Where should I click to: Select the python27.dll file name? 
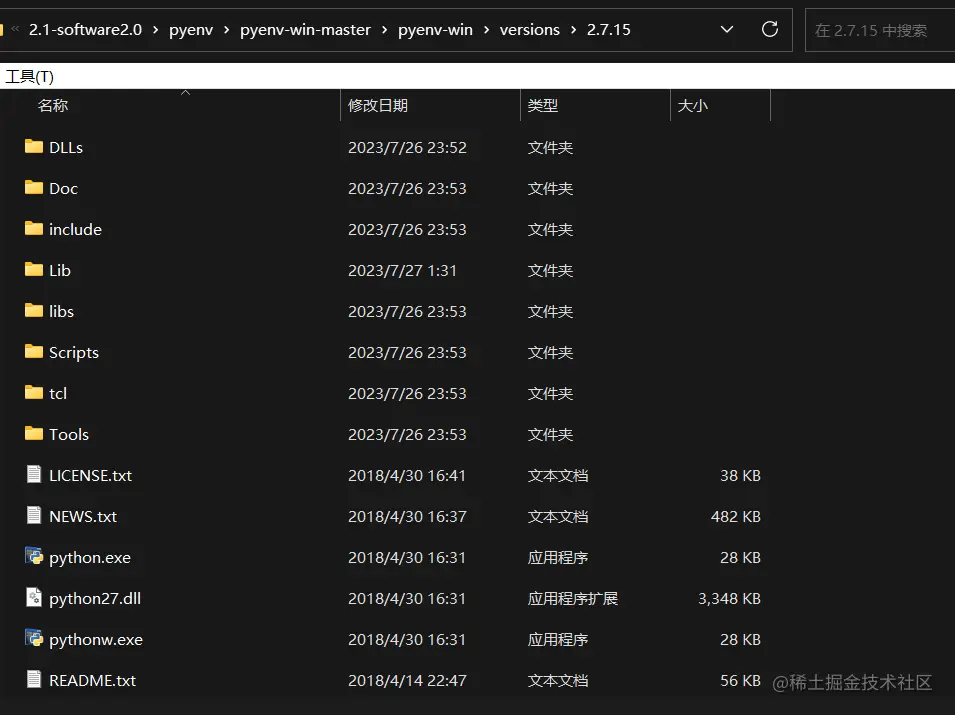pyautogui.click(x=95, y=599)
